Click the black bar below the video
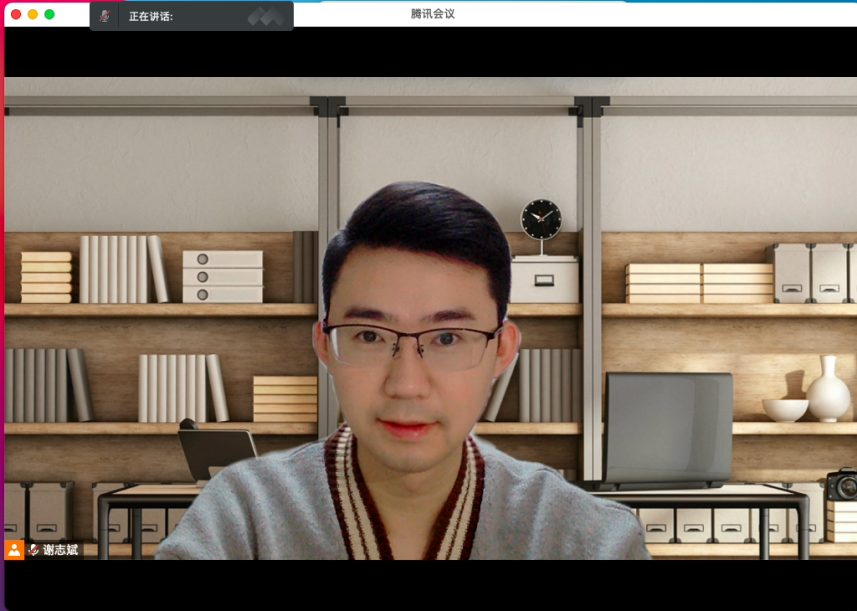The height and width of the screenshot is (611, 857). pos(430,585)
